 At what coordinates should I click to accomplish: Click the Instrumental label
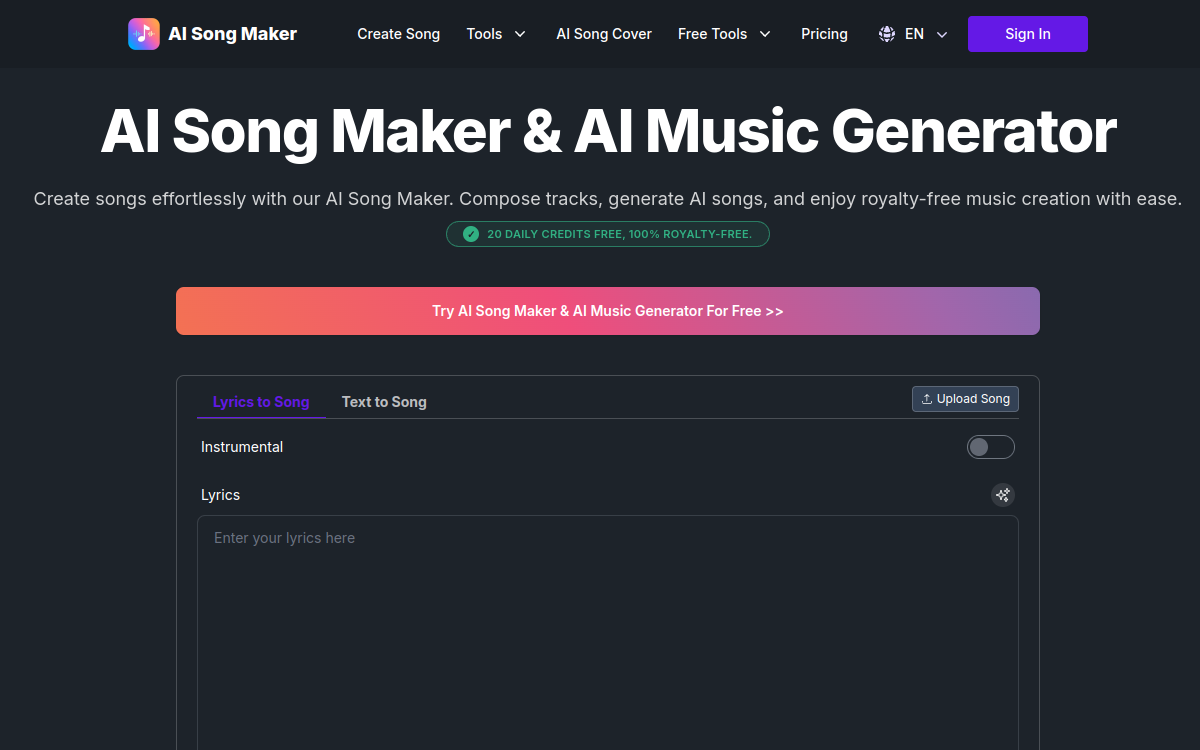[242, 447]
